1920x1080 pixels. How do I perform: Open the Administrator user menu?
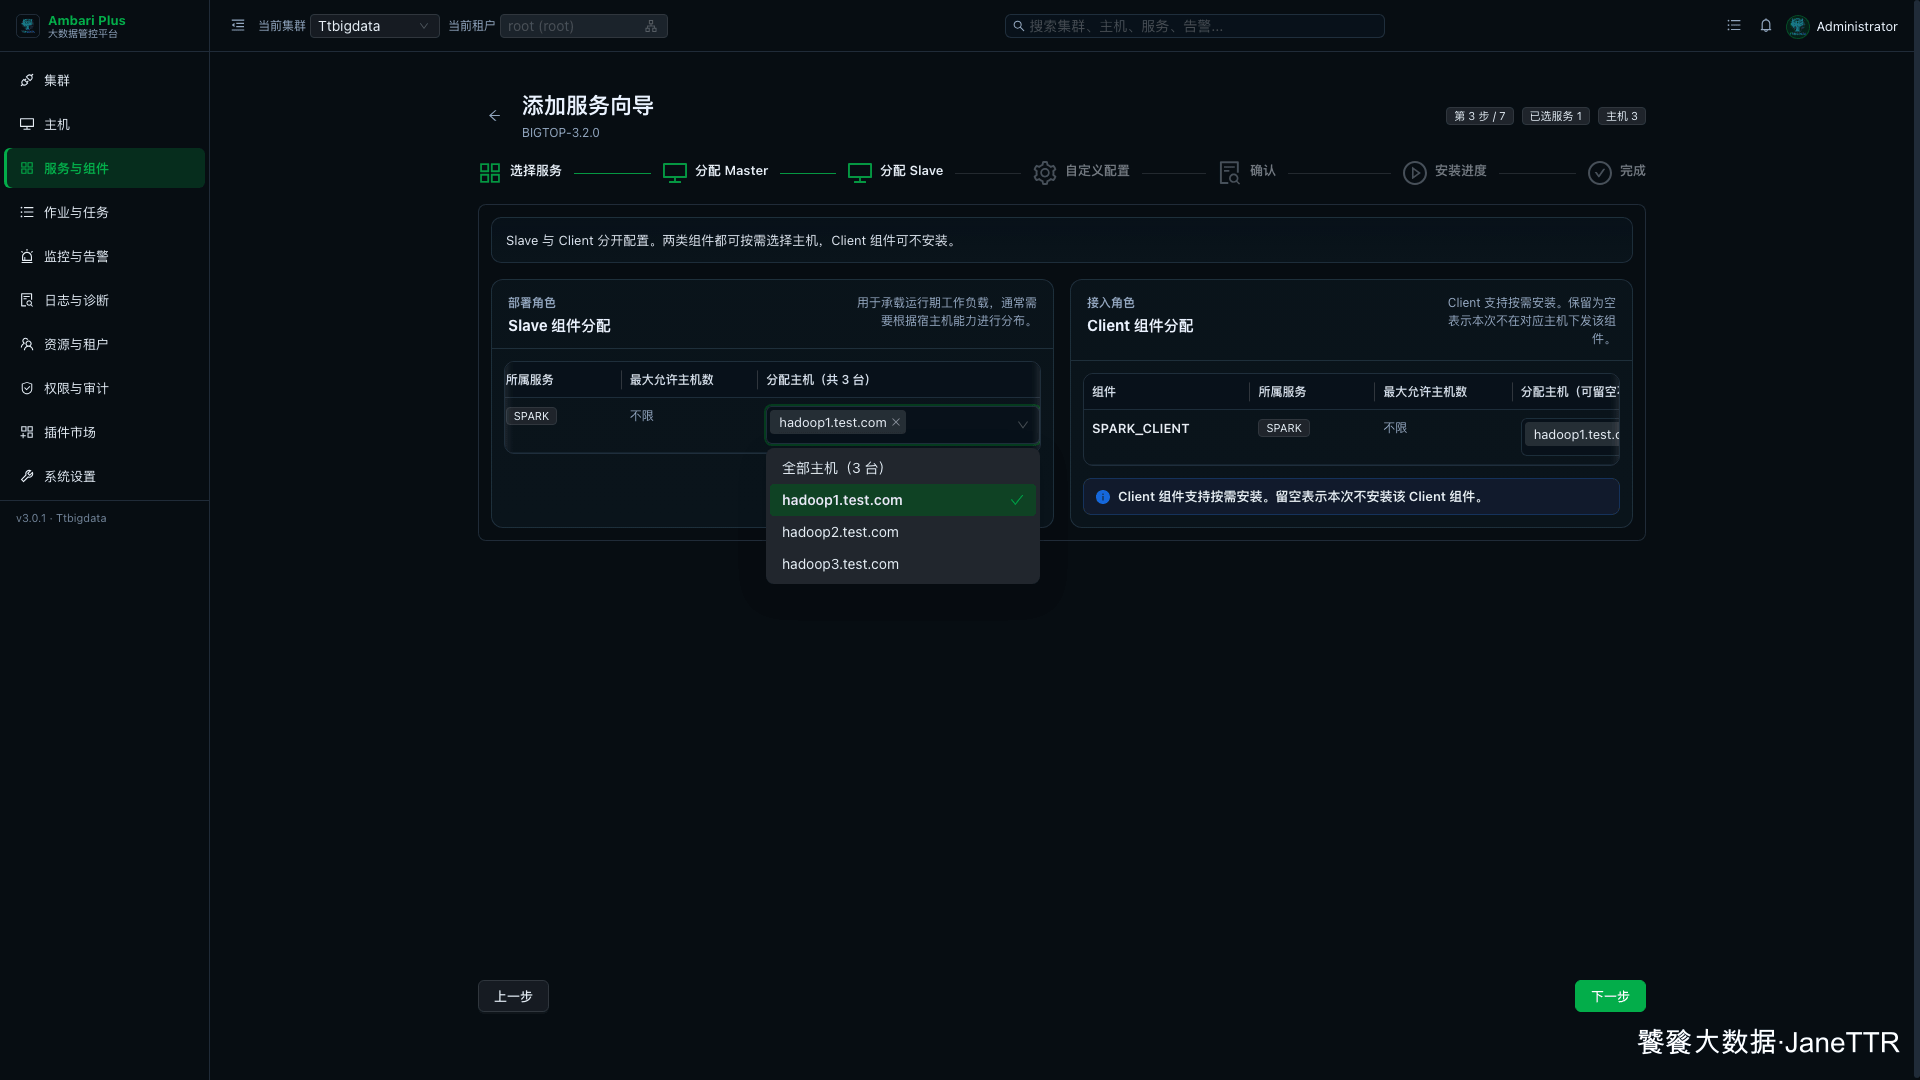1842,26
